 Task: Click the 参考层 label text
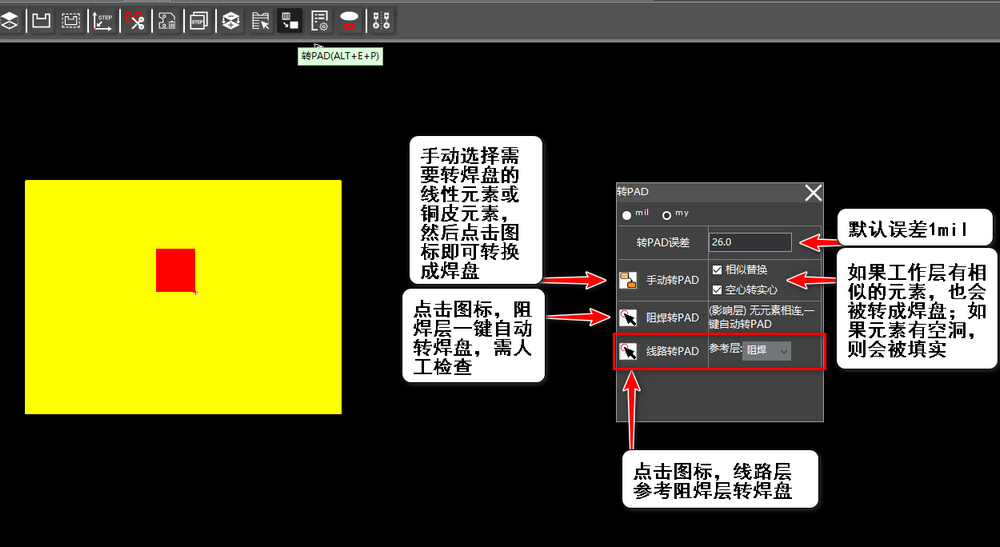pos(725,348)
